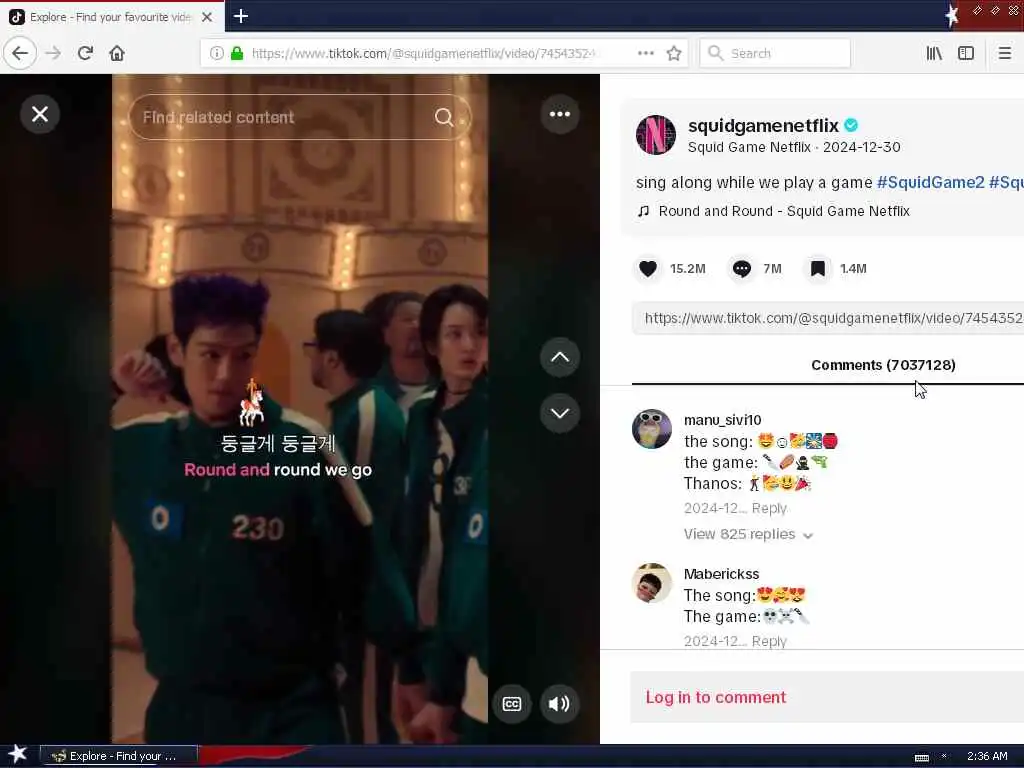Reply to manu_sivi10's comment

769,508
